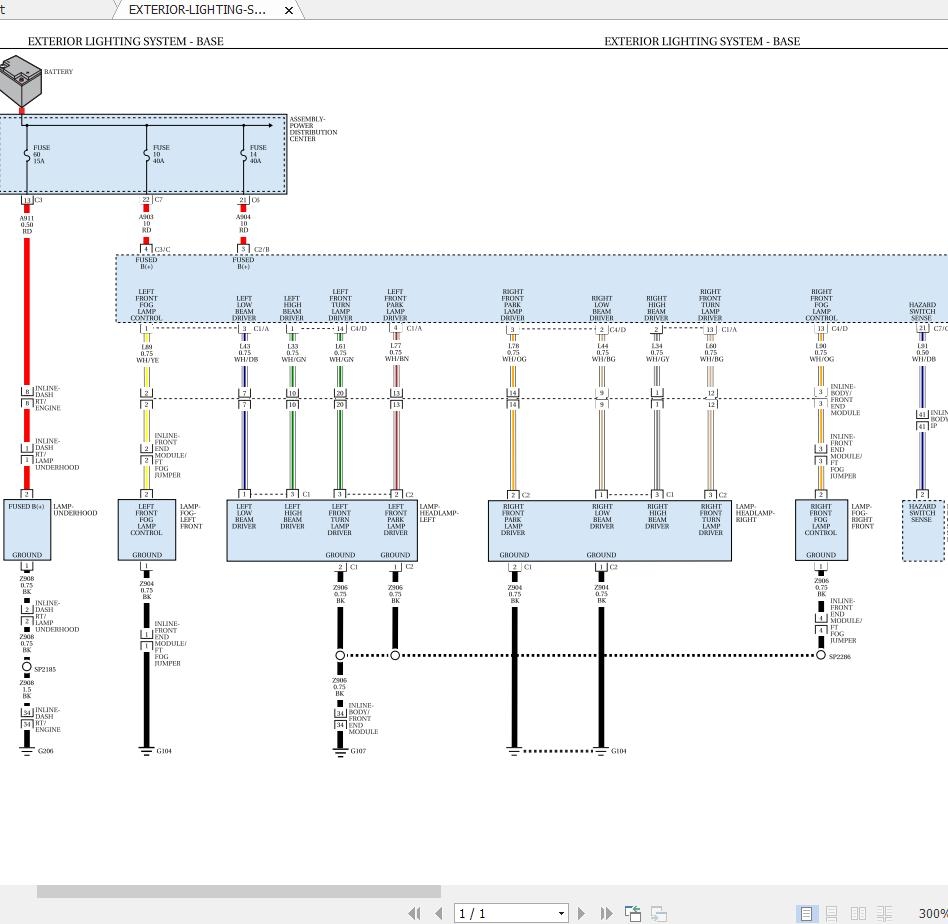Select the continuous scroll view icon

pos(831,913)
